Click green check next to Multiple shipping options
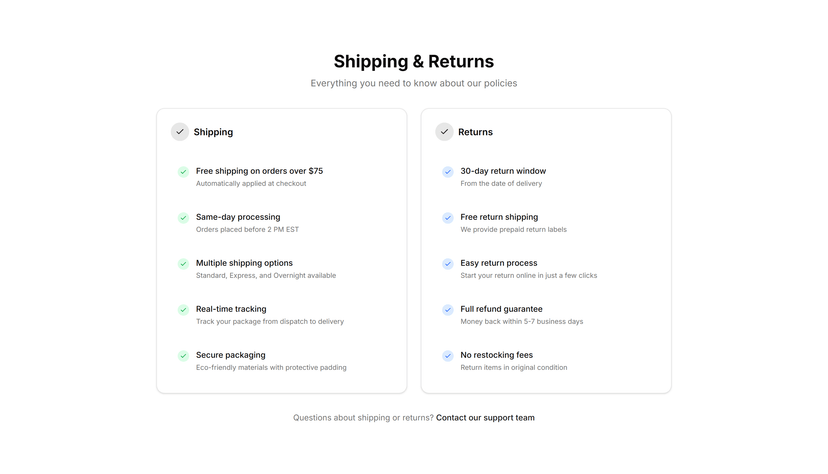The width and height of the screenshot is (828, 474). 183,263
